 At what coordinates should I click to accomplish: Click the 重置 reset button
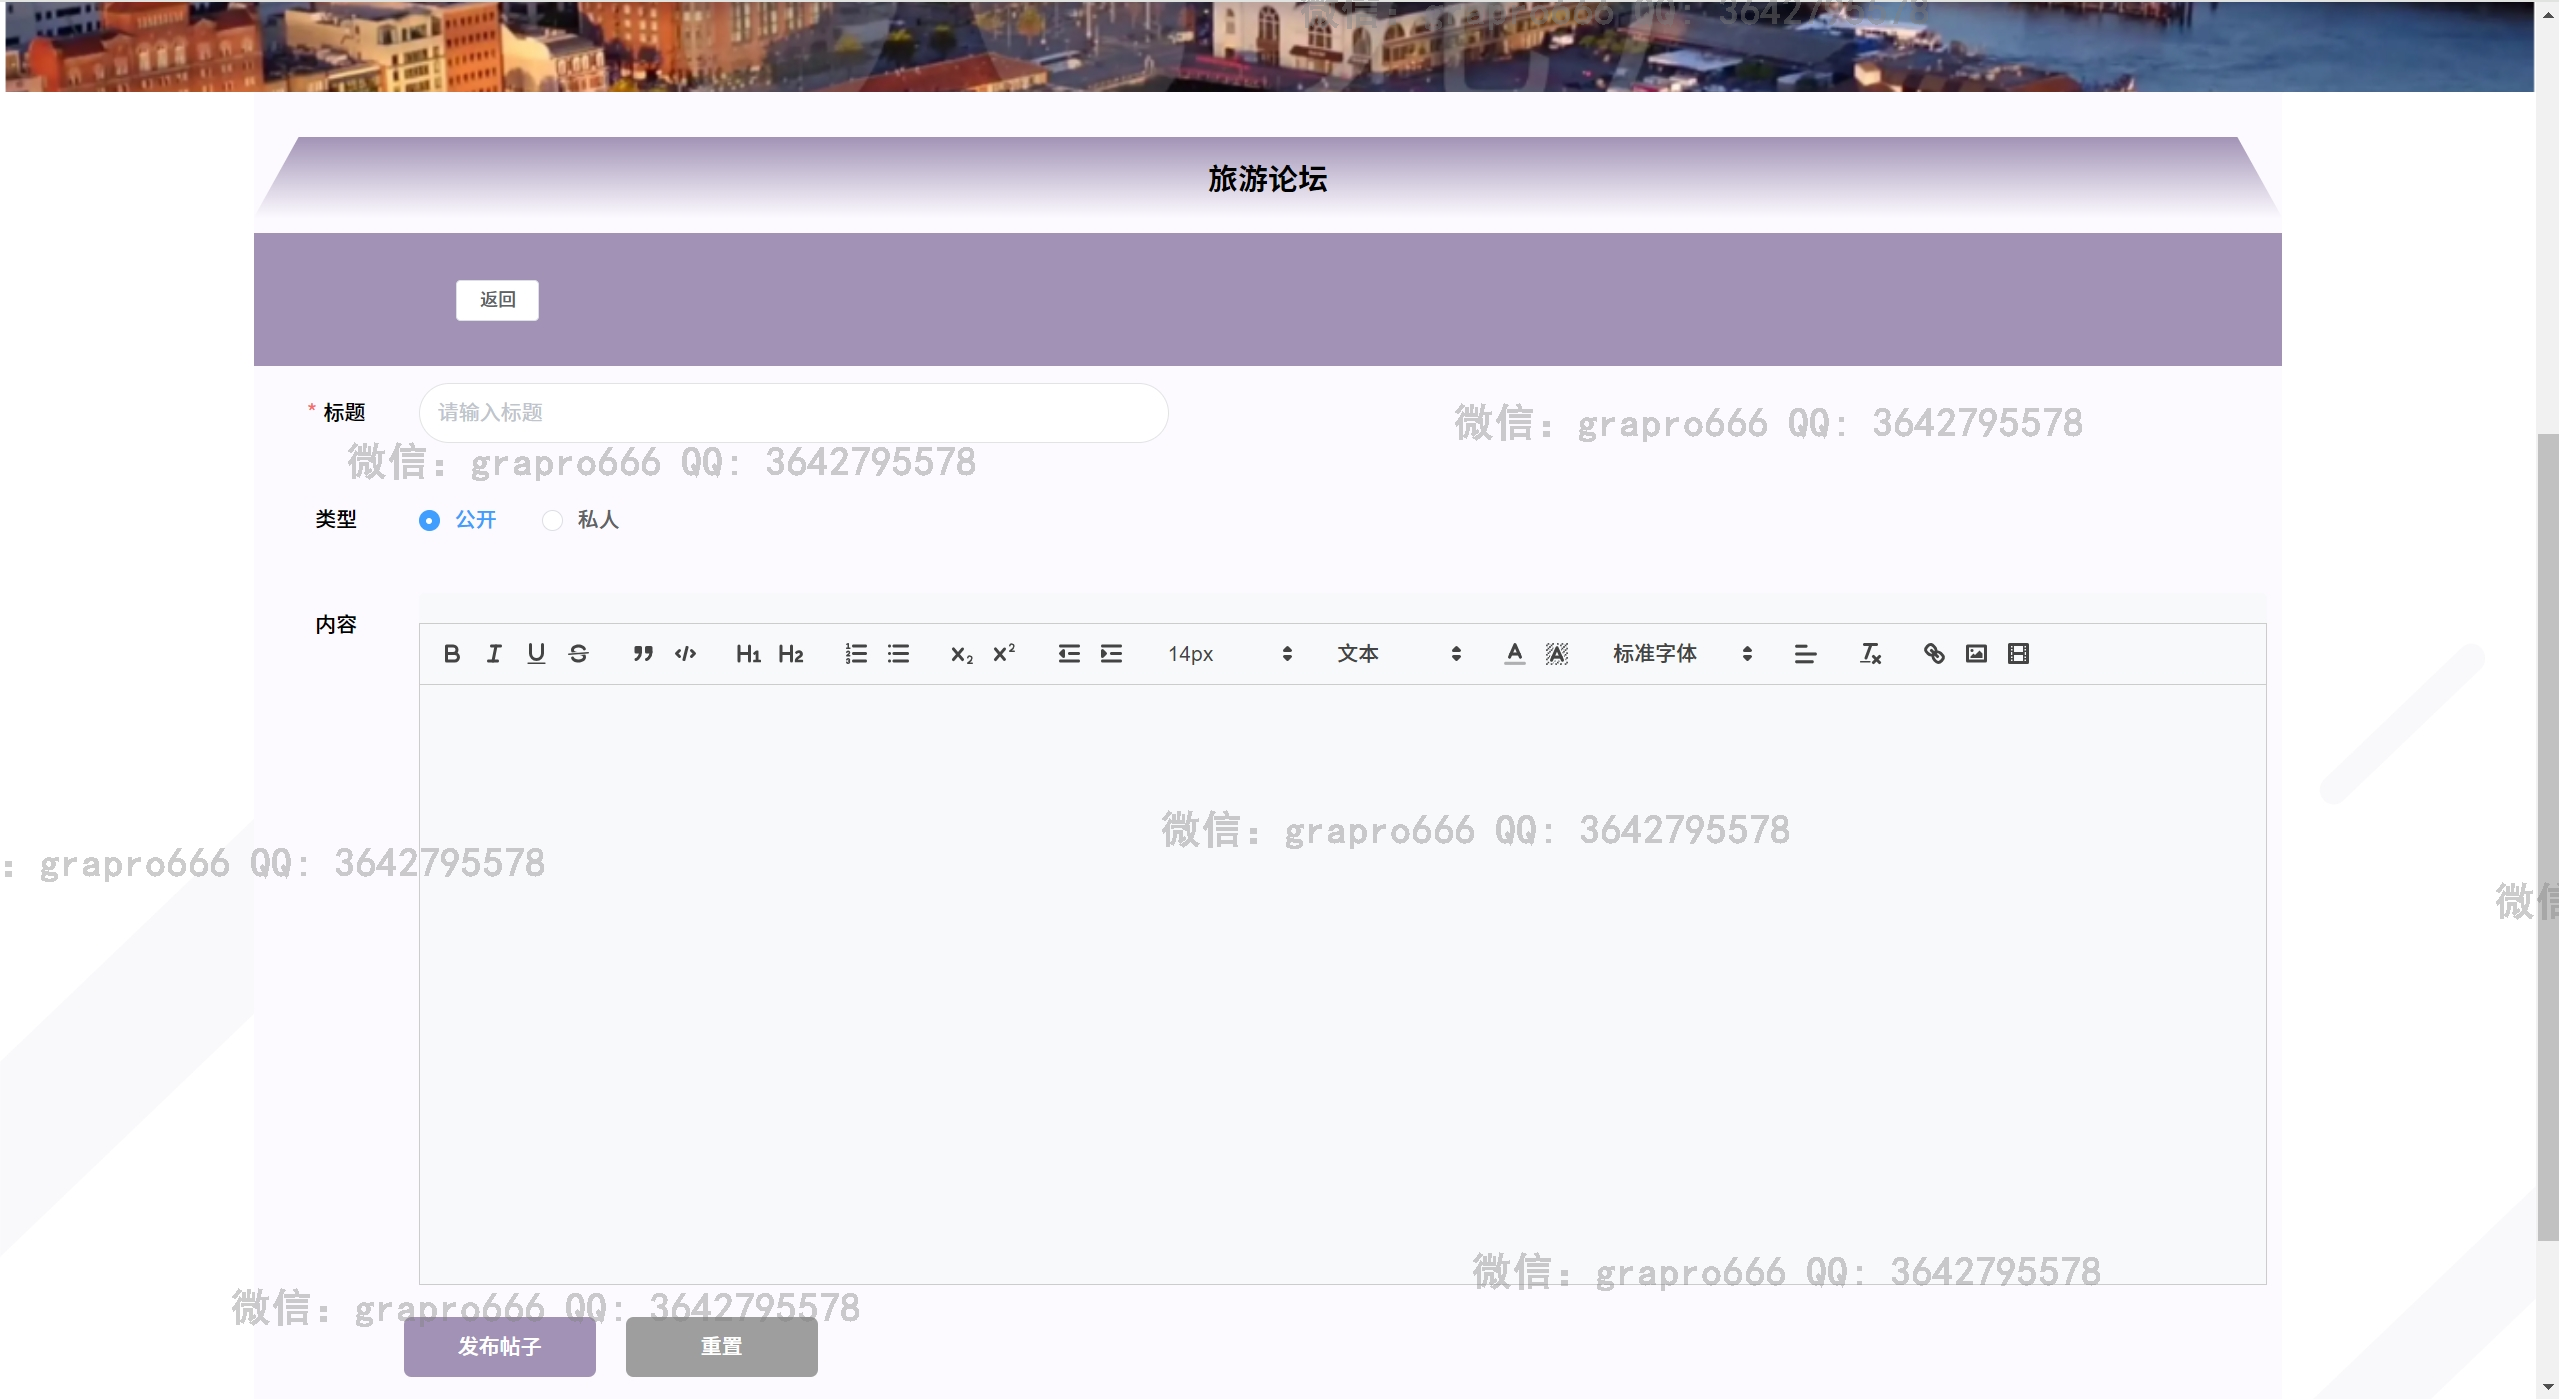tap(721, 1346)
